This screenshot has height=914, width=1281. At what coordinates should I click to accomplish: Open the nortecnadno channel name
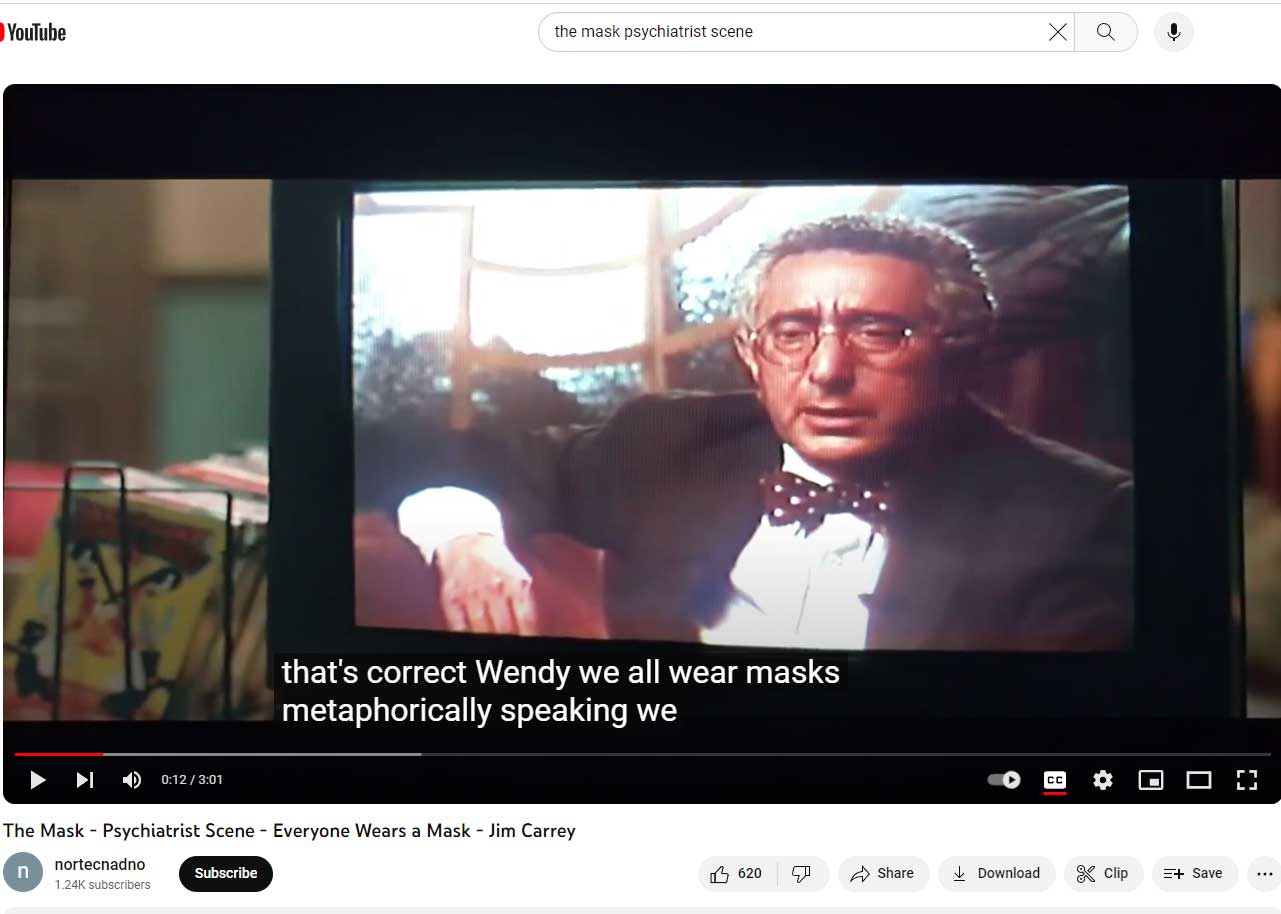[x=100, y=864]
